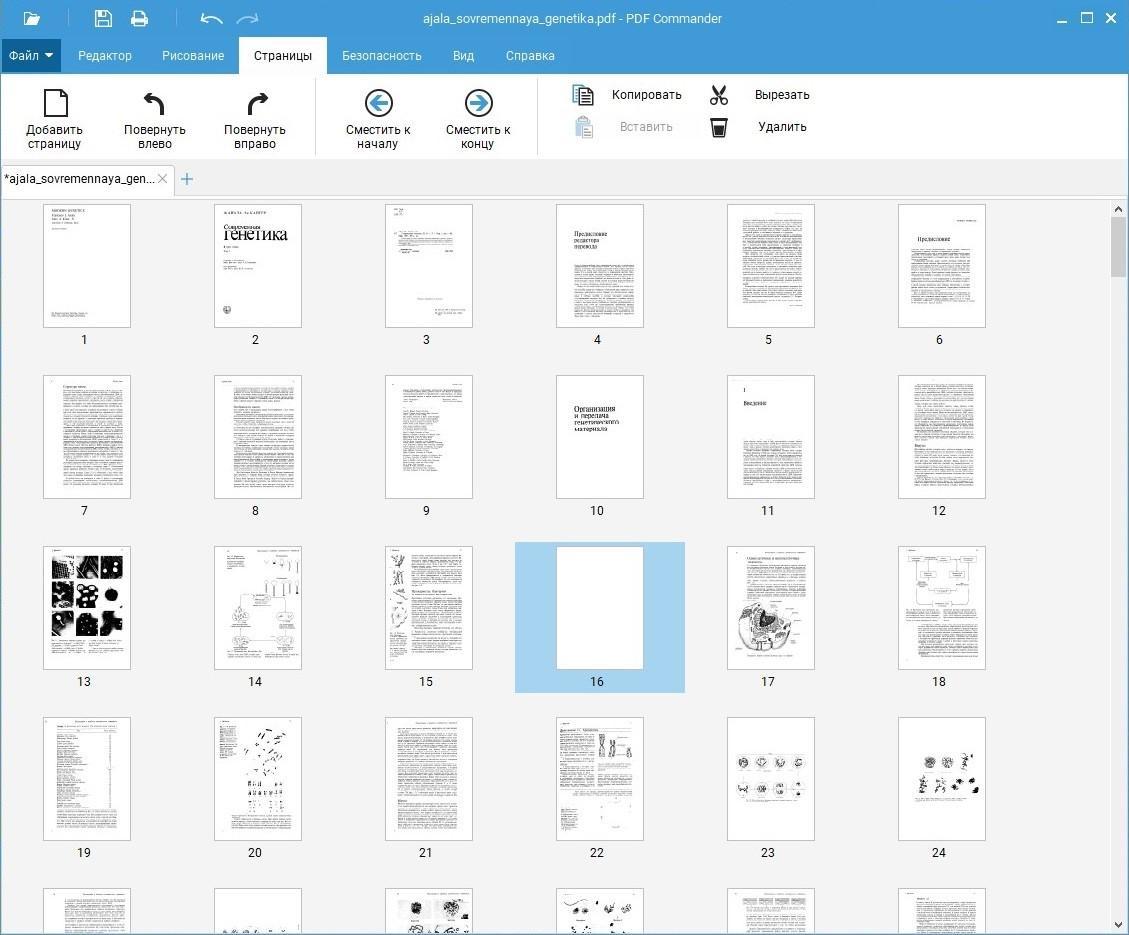Click the scrollbar down arrow
Screen dimensions: 1129x935
1118,925
